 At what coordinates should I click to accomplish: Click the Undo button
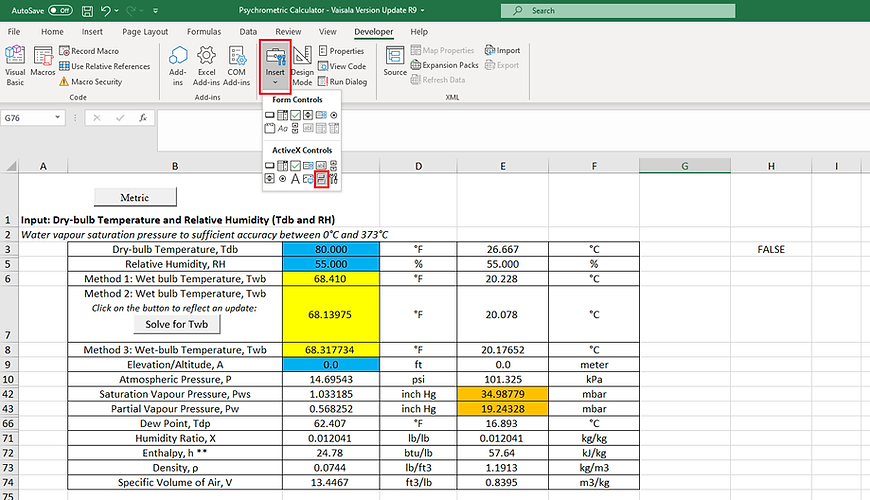pos(105,11)
